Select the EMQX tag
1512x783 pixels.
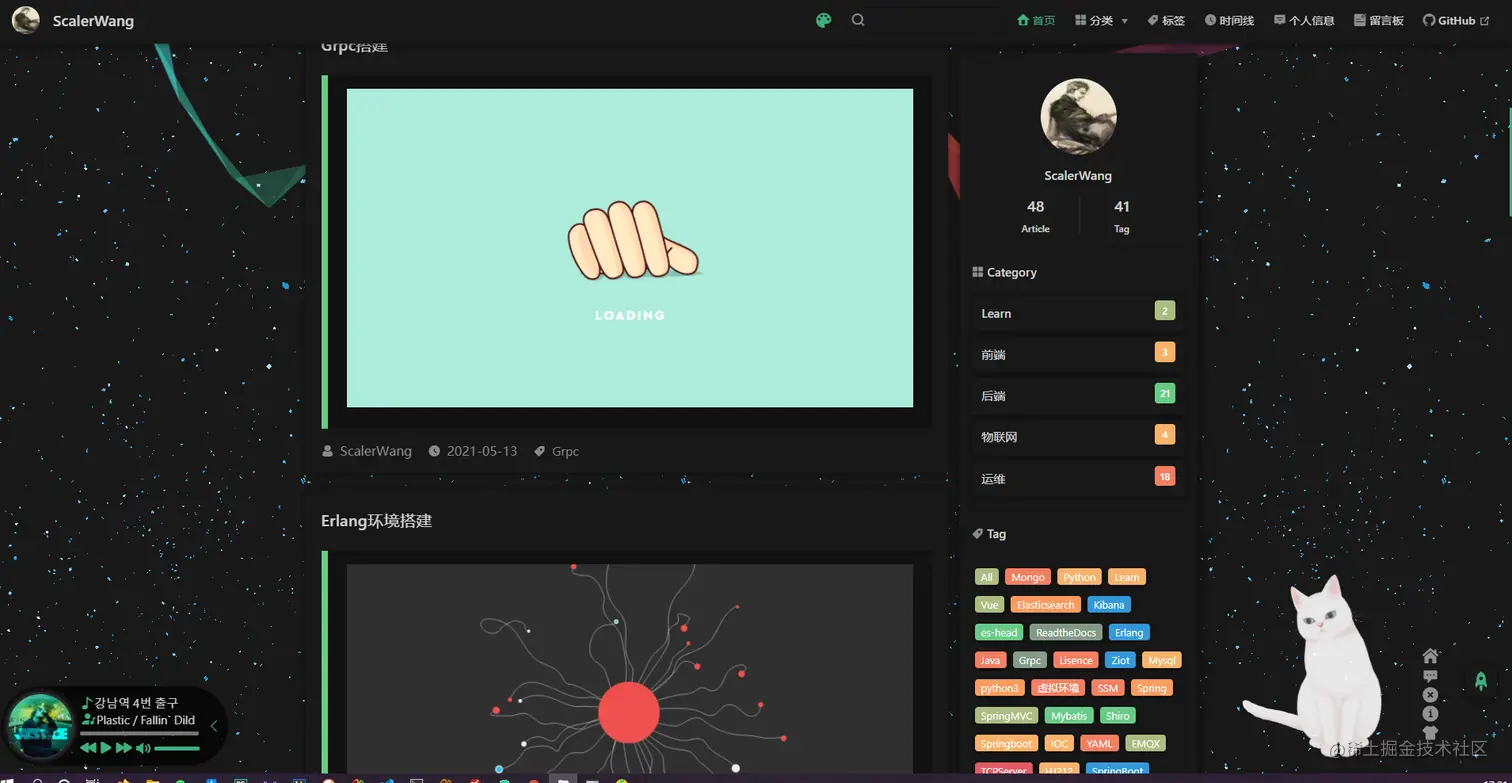1146,744
